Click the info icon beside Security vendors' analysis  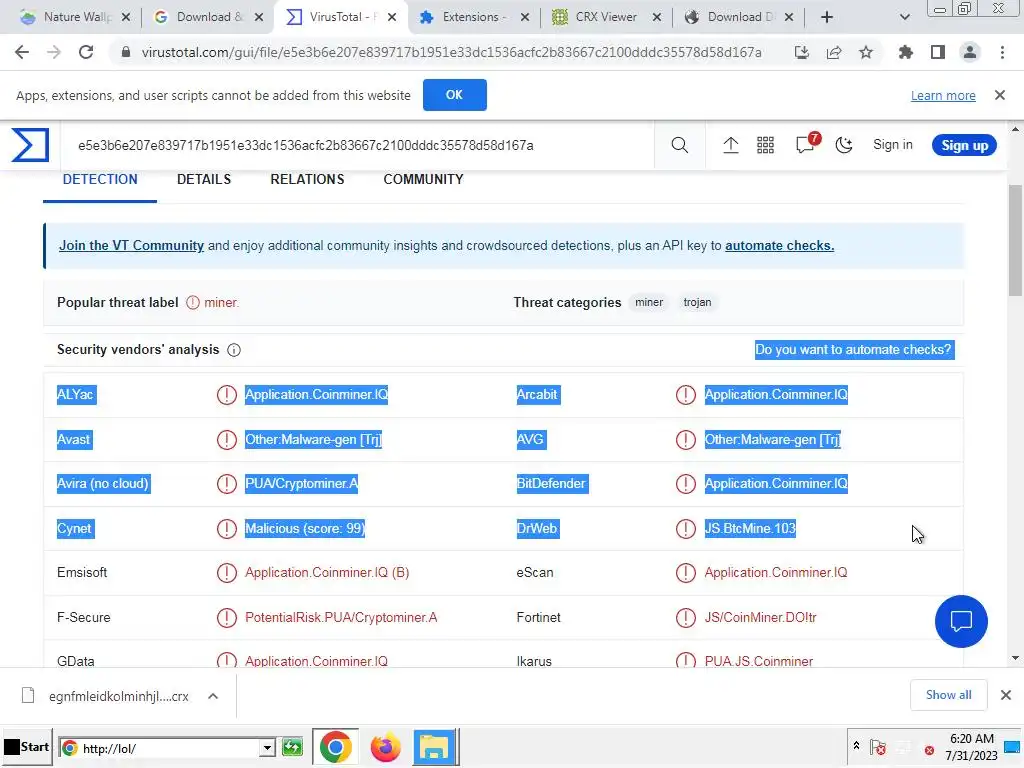[234, 350]
